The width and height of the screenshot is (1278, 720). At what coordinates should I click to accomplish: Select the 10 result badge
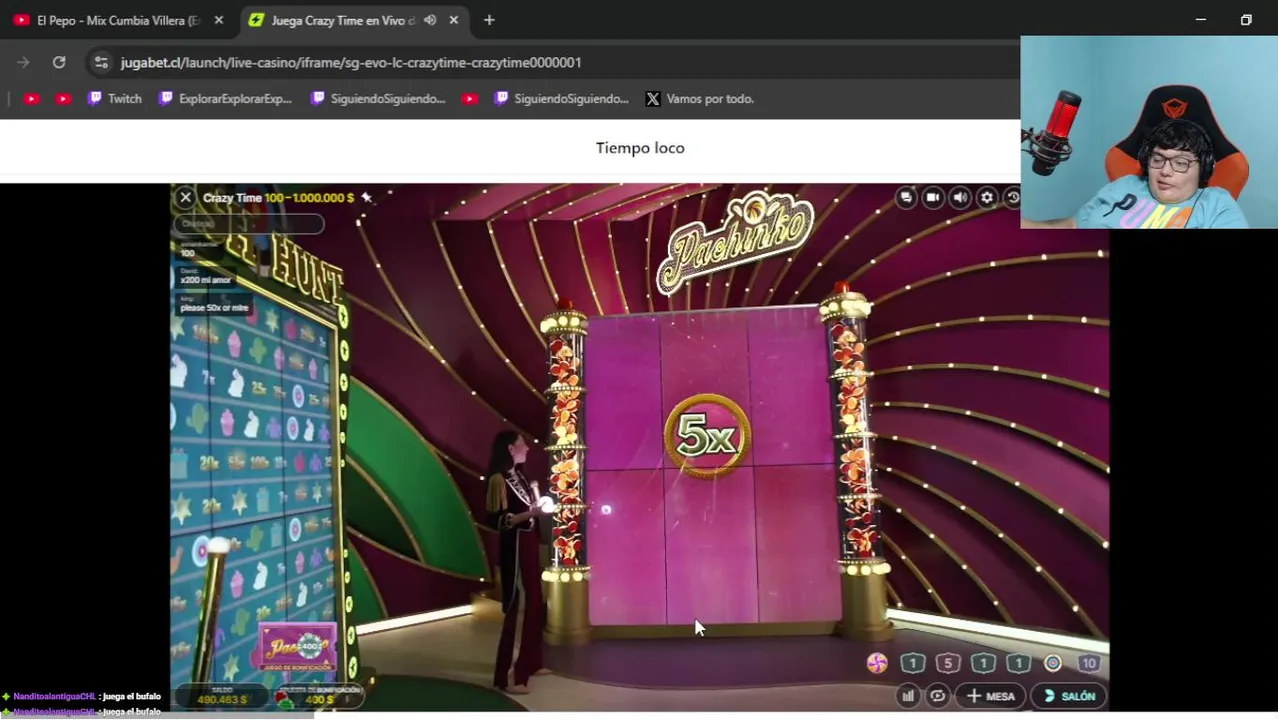1089,663
